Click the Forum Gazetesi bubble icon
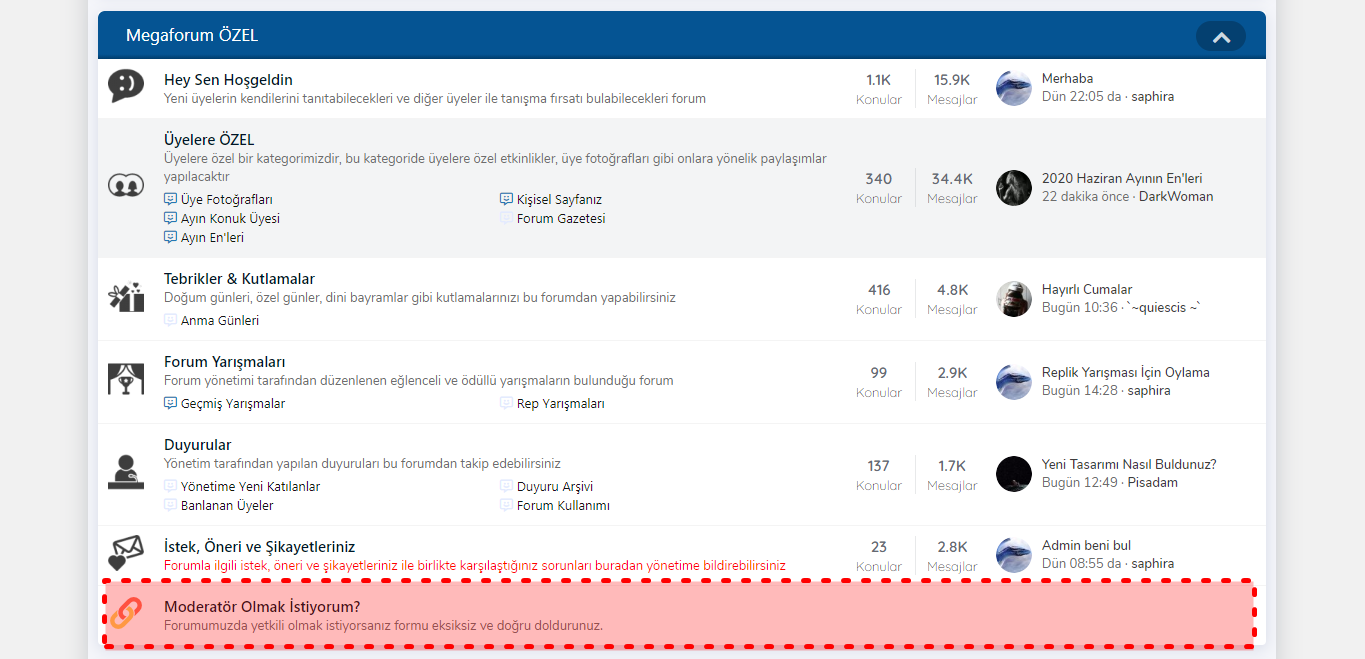Viewport: 1365px width, 659px height. [506, 218]
